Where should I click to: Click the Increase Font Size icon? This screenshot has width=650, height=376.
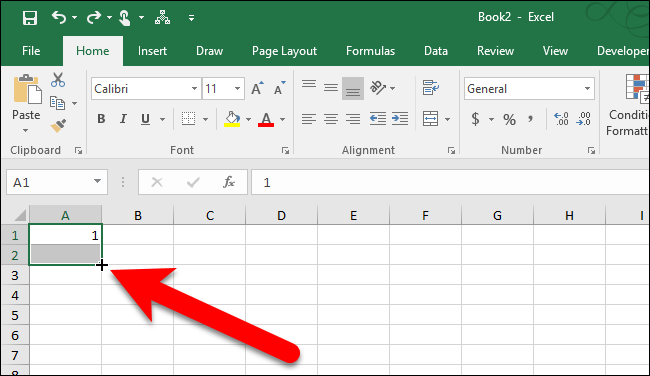point(257,88)
